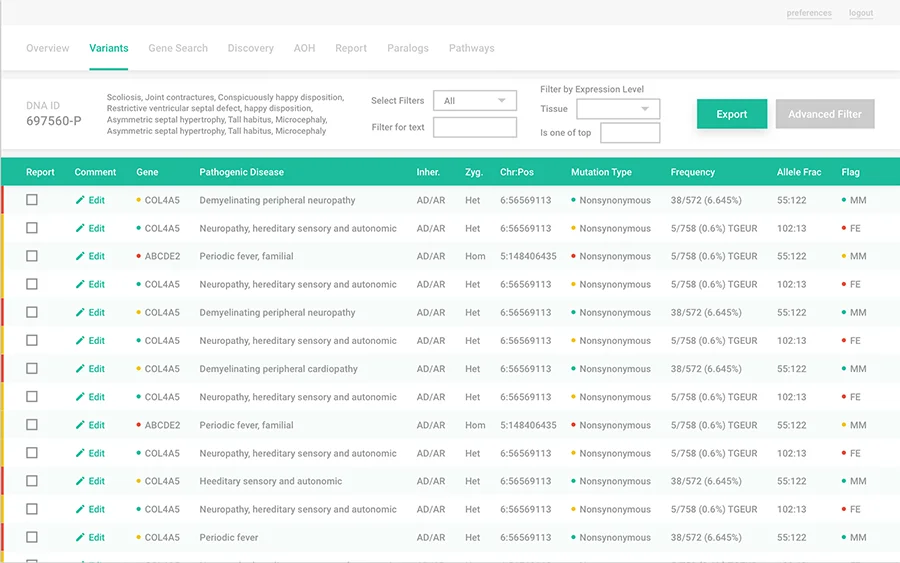The width and height of the screenshot is (900, 563).
Task: Switch to the Overview tab
Action: pos(48,48)
